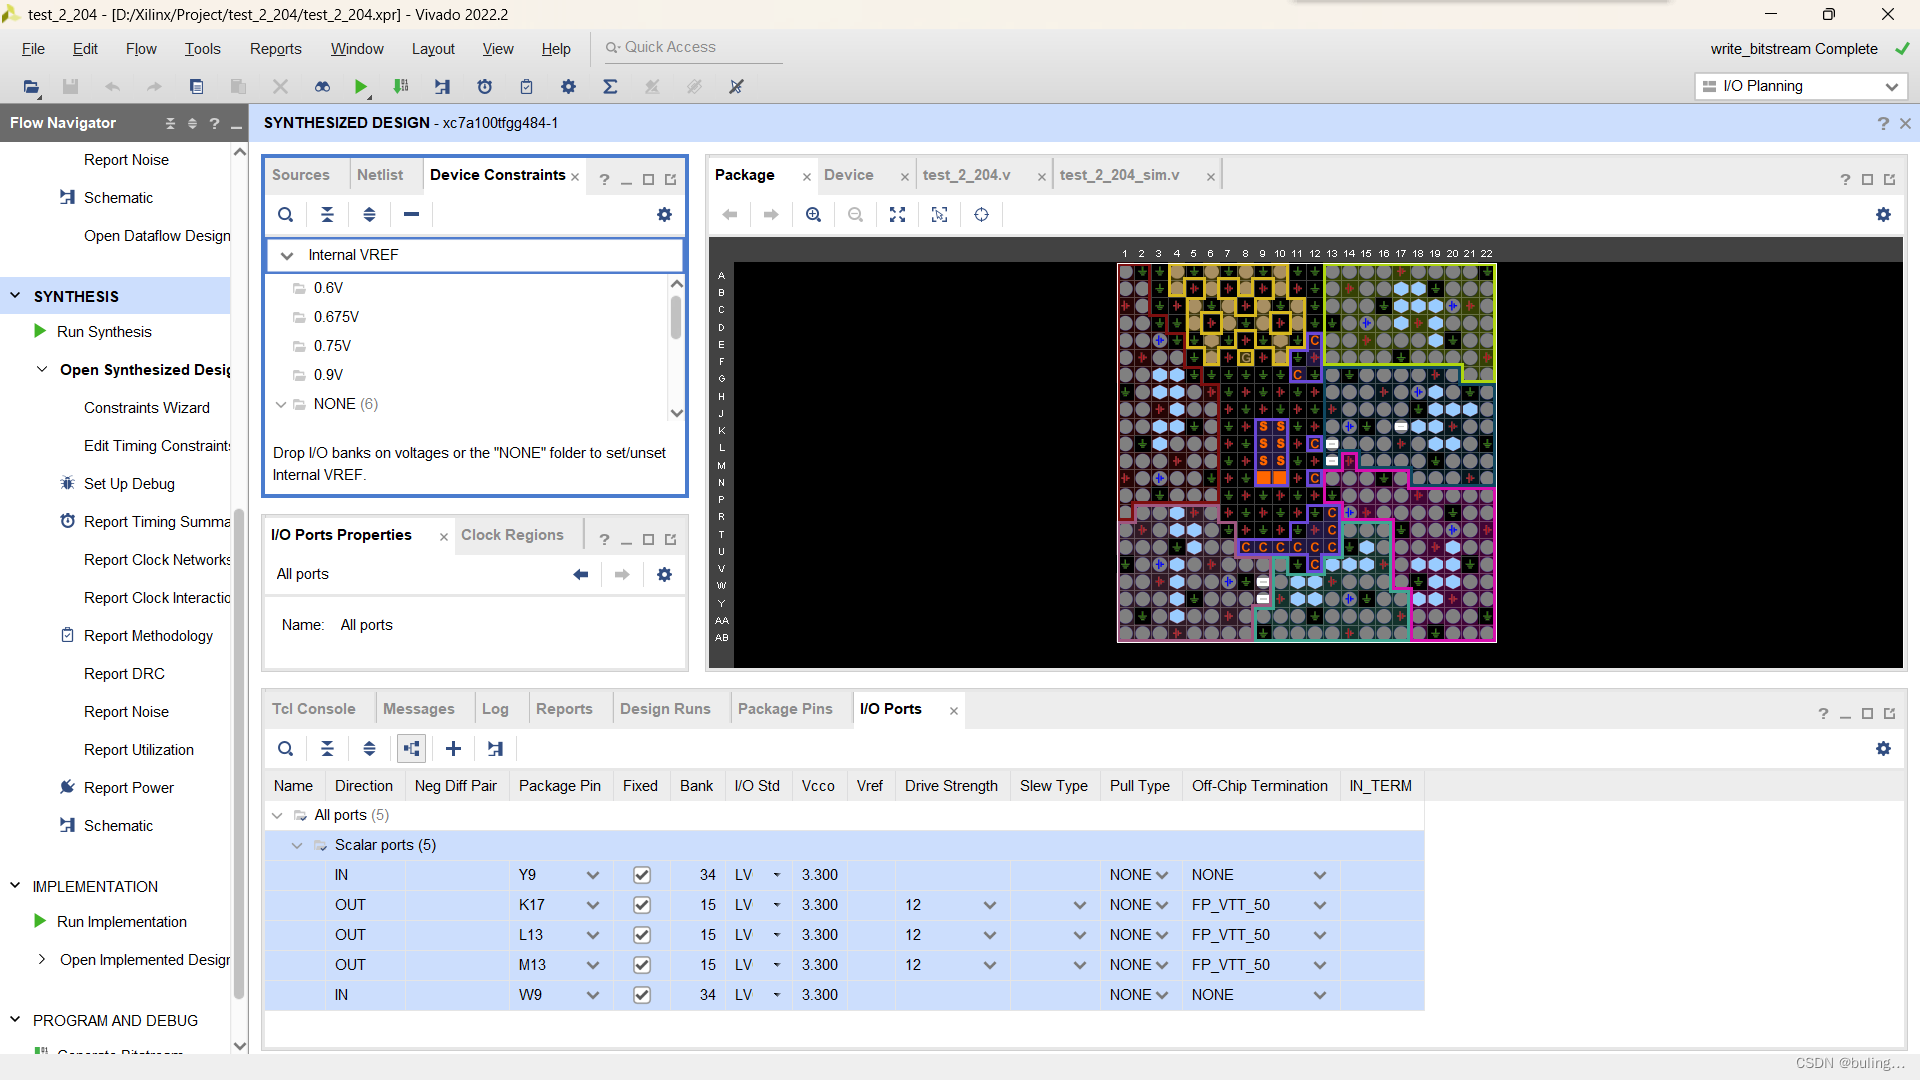Click the Sigma reports icon in main toolbar
This screenshot has height=1080, width=1920.
[610, 87]
